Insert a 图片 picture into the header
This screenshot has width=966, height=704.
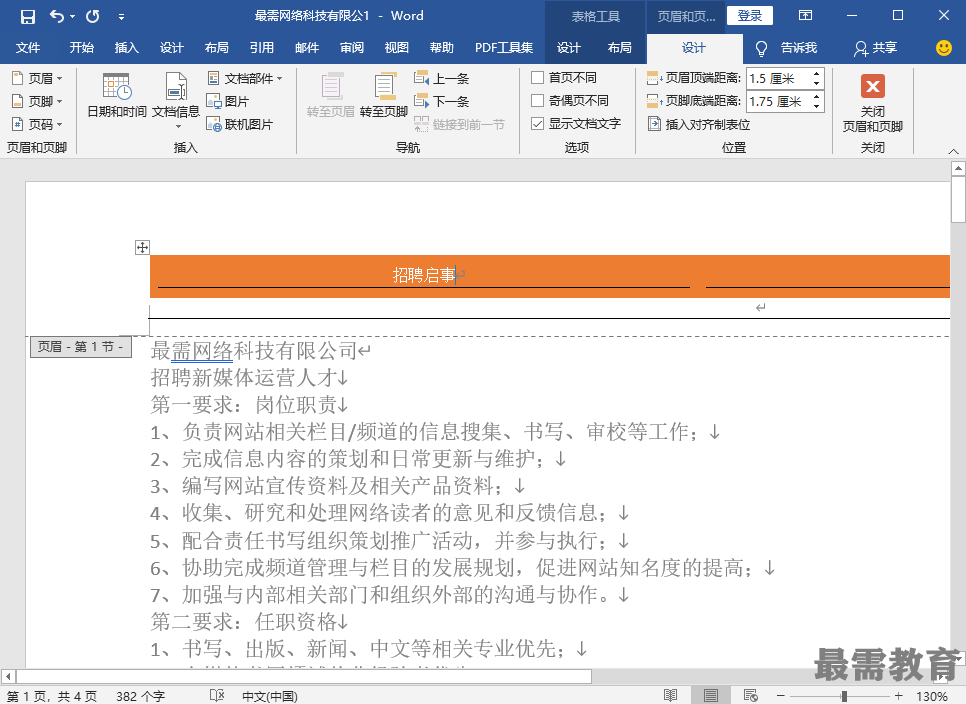pyautogui.click(x=228, y=101)
